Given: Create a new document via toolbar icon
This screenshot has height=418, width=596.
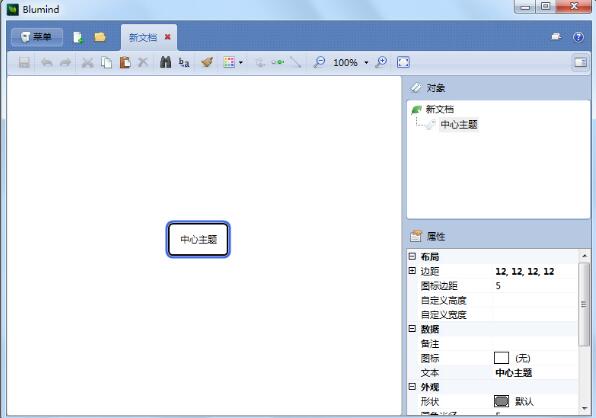Looking at the screenshot, I should (78, 37).
